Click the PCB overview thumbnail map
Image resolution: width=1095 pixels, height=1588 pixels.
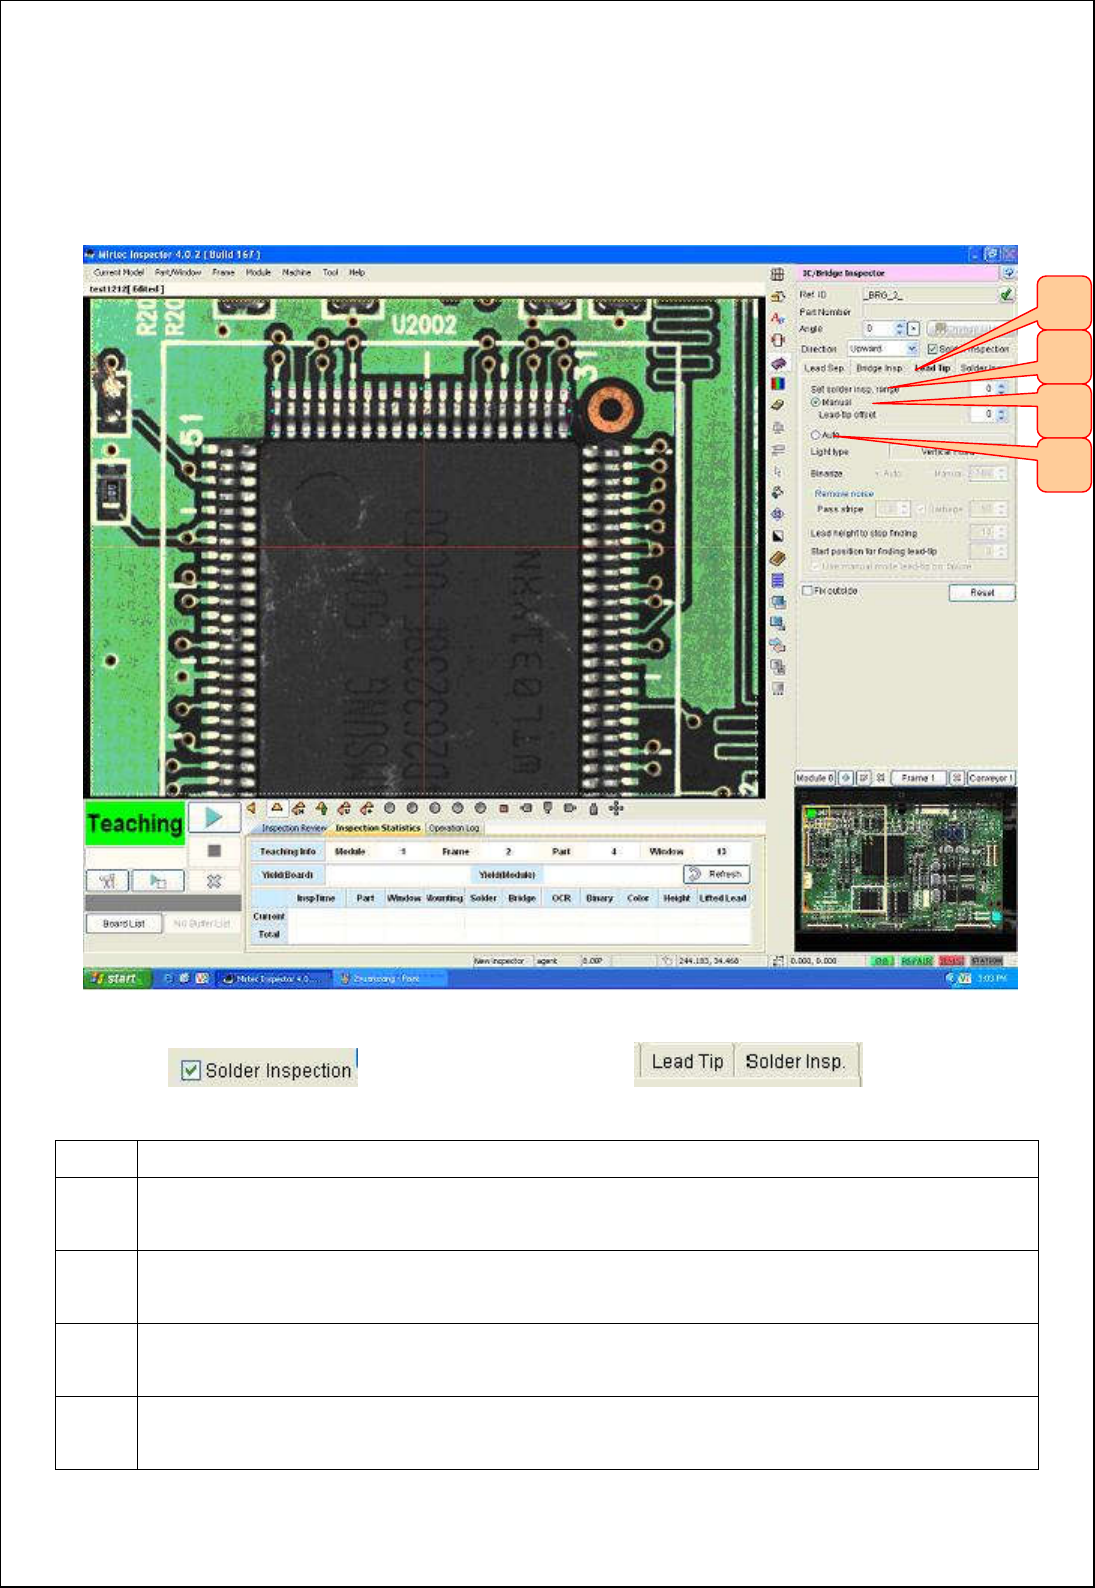point(905,869)
